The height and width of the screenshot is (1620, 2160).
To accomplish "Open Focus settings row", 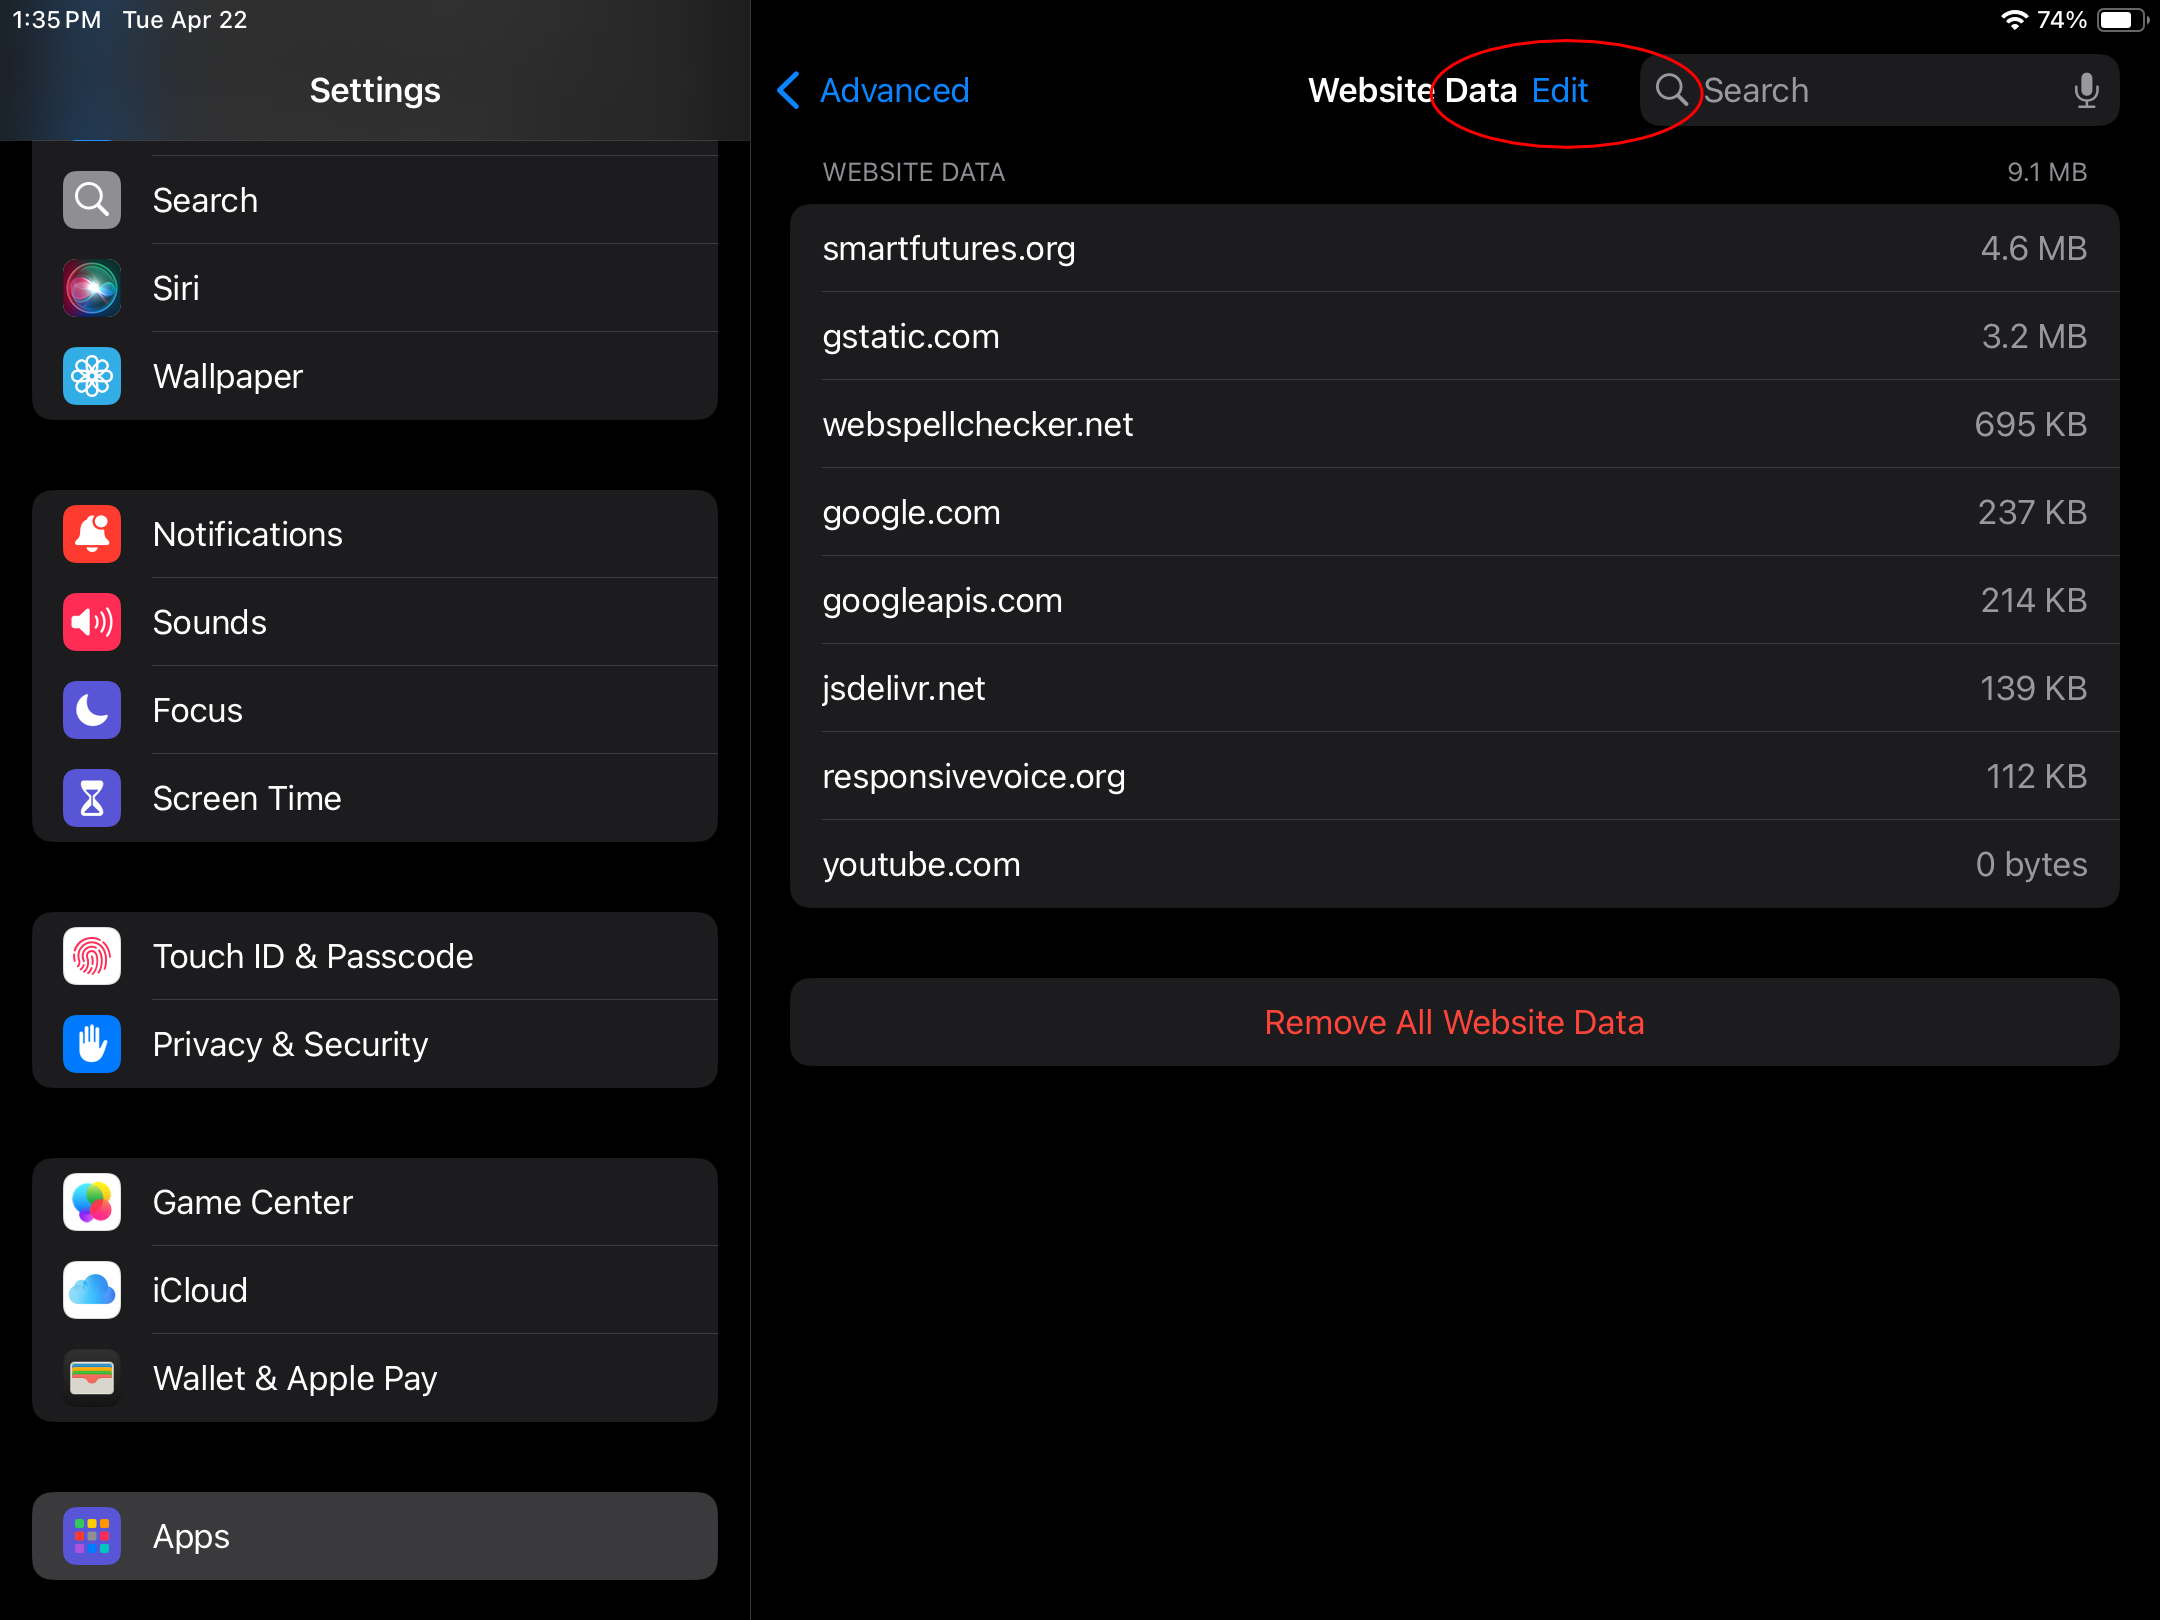I will (375, 710).
